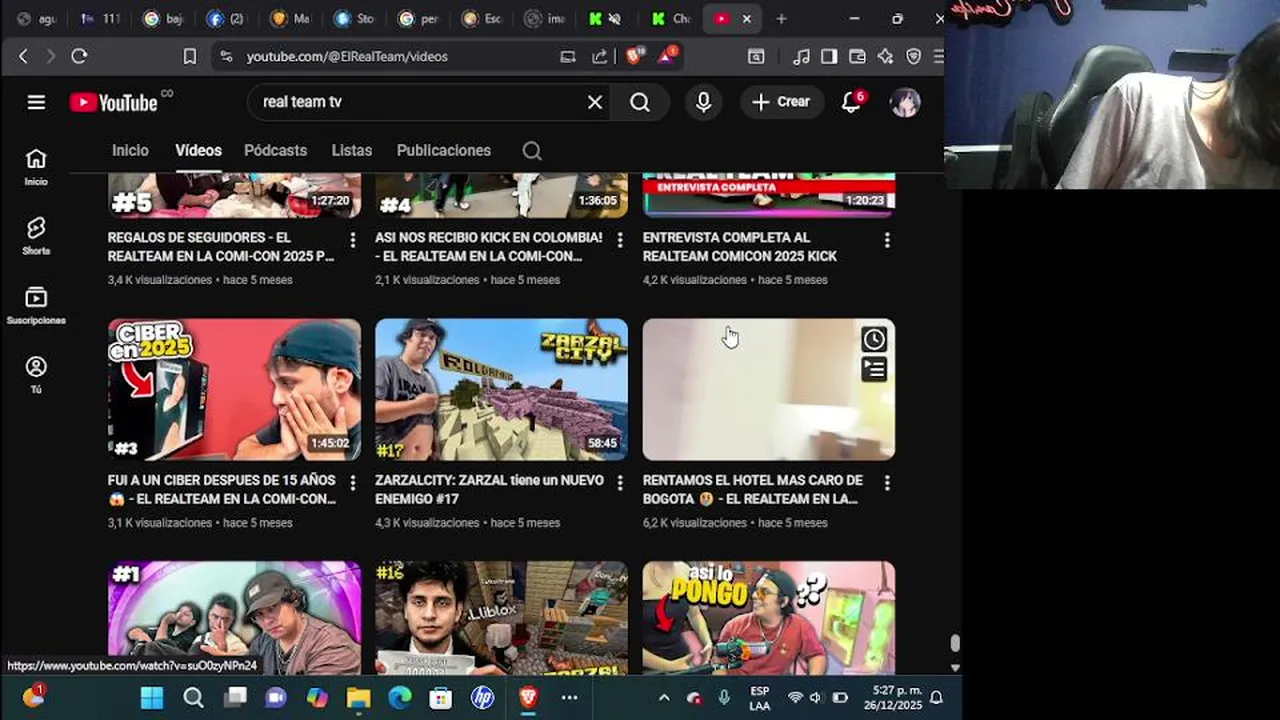Open the Publicaciones tab
1280x720 pixels.
tap(444, 150)
